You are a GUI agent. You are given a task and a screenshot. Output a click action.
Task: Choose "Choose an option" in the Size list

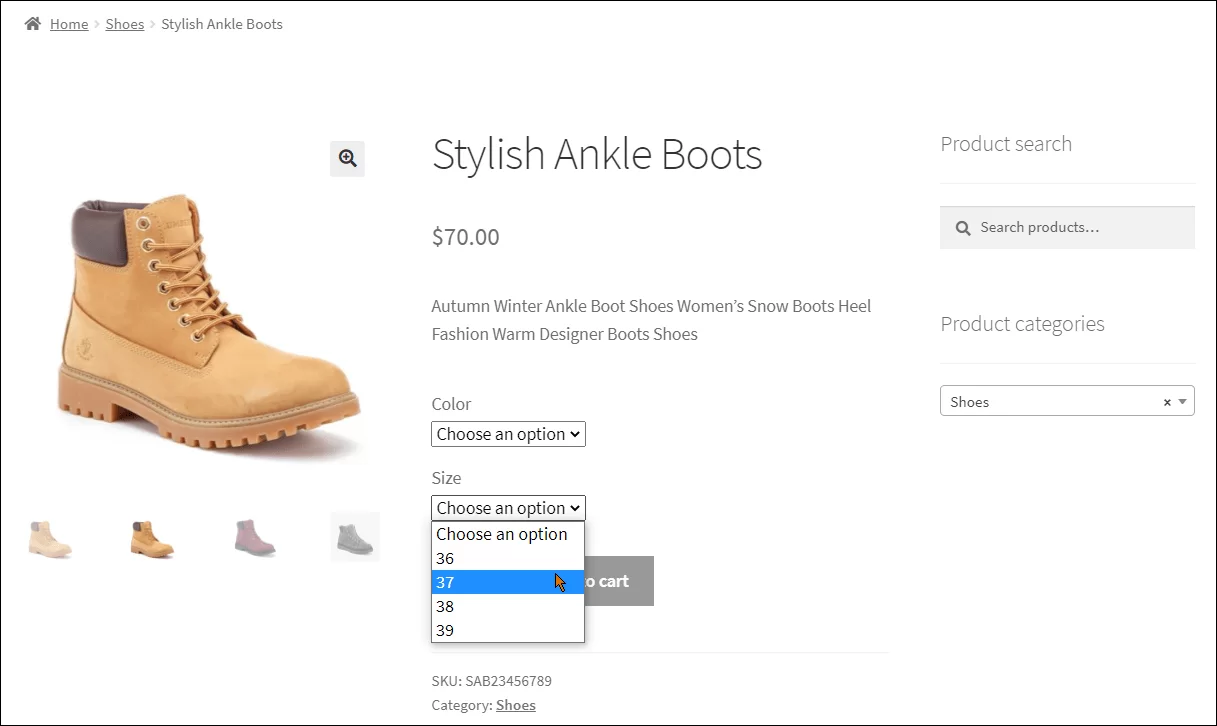pos(503,533)
